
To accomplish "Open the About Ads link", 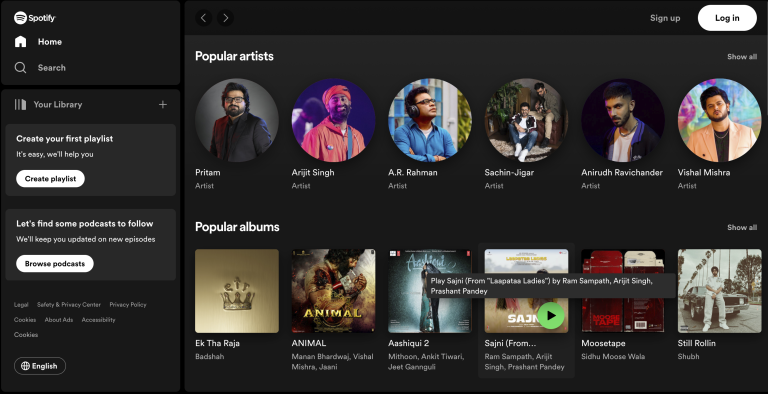I will click(59, 320).
